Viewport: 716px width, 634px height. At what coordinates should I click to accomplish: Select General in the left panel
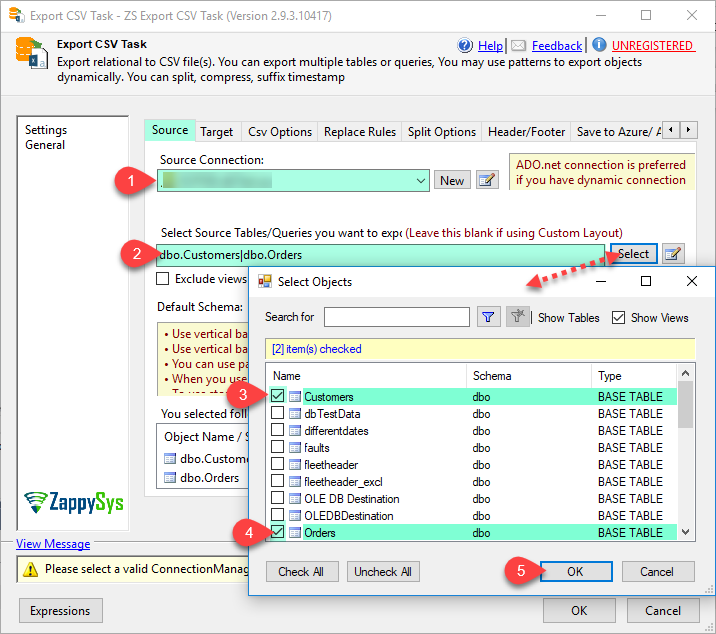pyautogui.click(x=45, y=145)
